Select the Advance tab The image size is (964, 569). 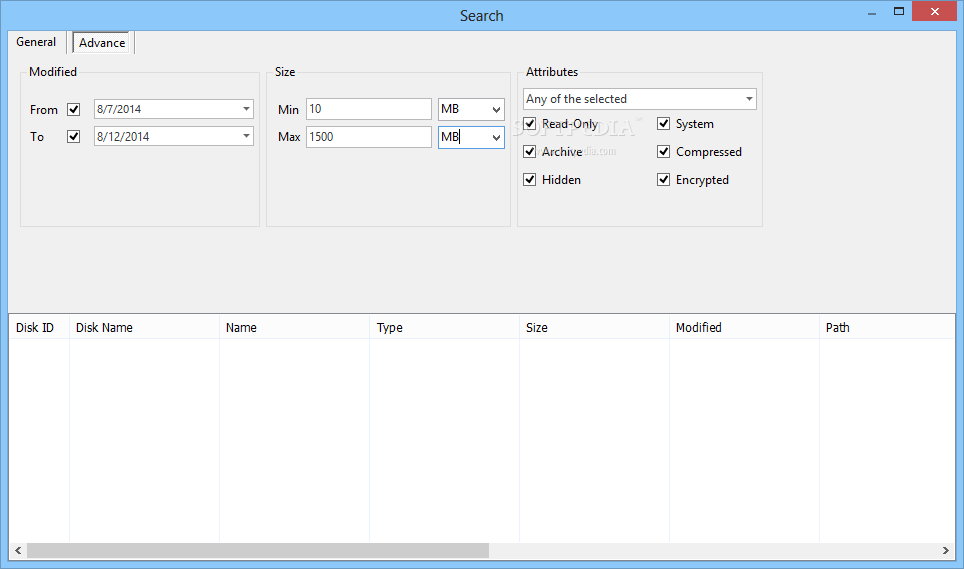point(102,43)
